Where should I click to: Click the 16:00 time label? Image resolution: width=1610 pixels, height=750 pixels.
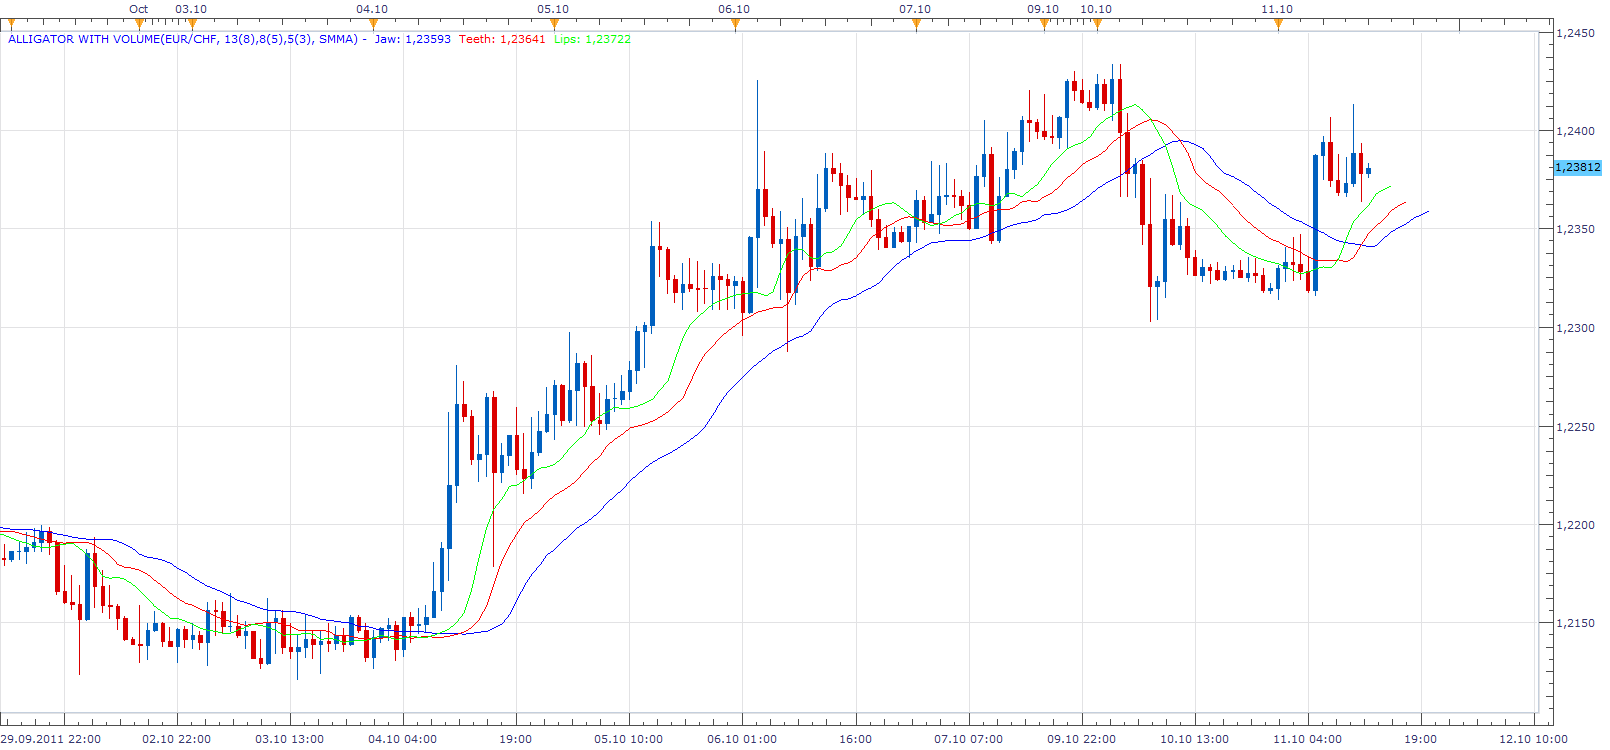coord(855,739)
